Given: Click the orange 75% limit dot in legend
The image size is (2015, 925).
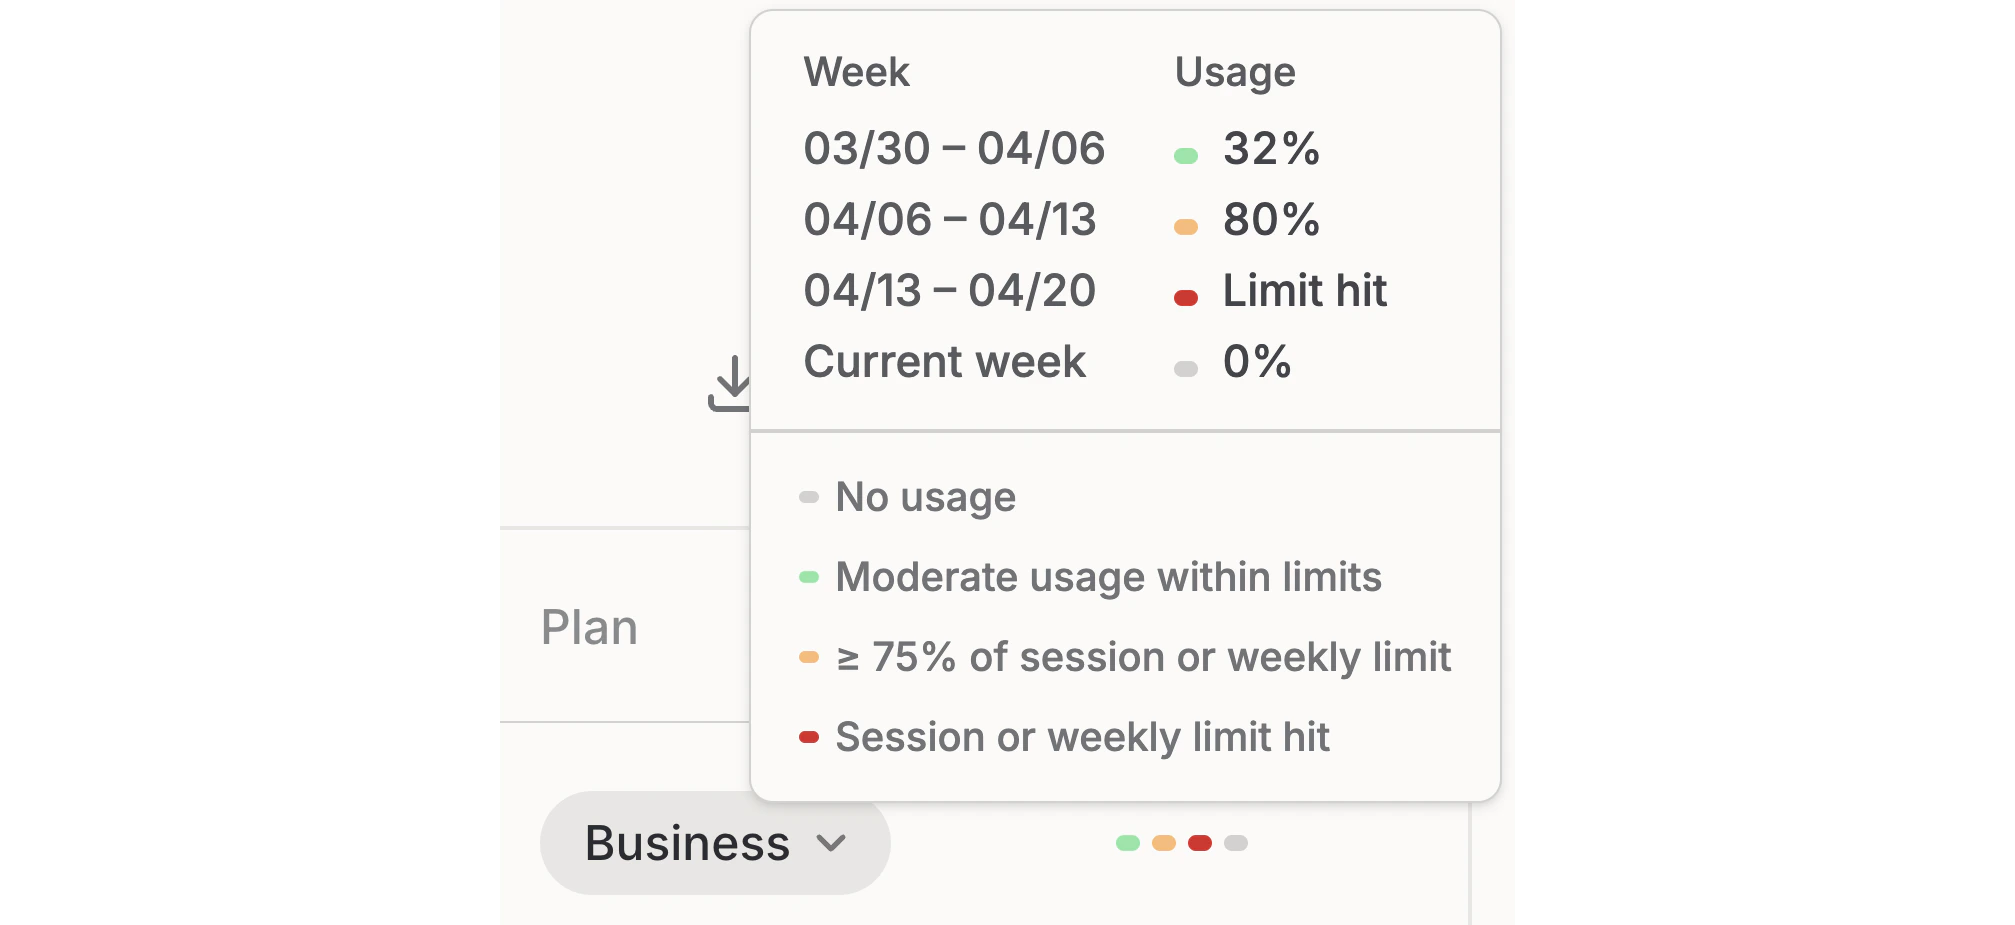Looking at the screenshot, I should pyautogui.click(x=809, y=657).
